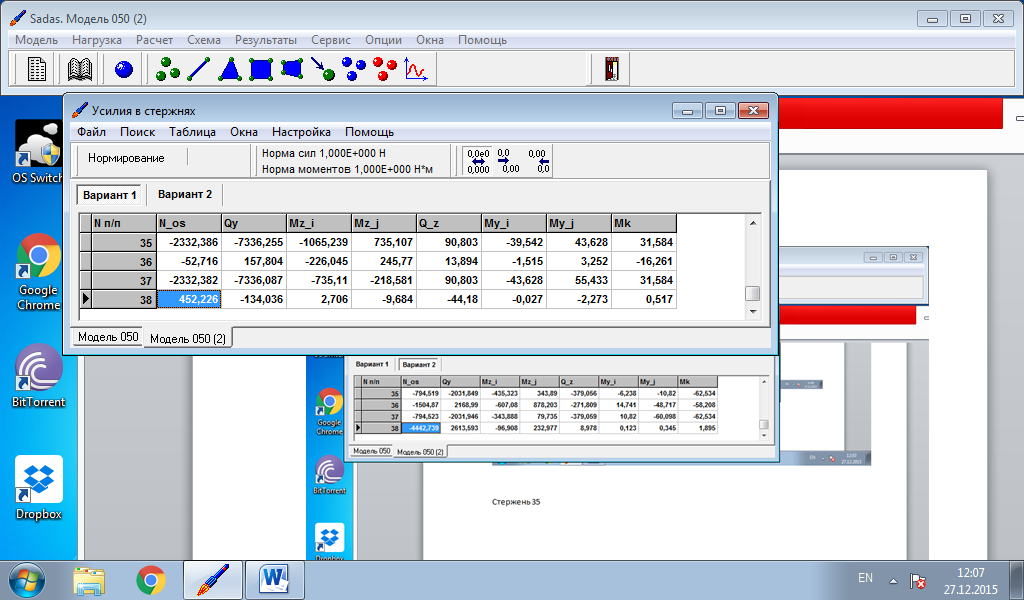This screenshot has height=600, width=1024.
Task: Select the blue square plate element icon
Action: pos(261,69)
